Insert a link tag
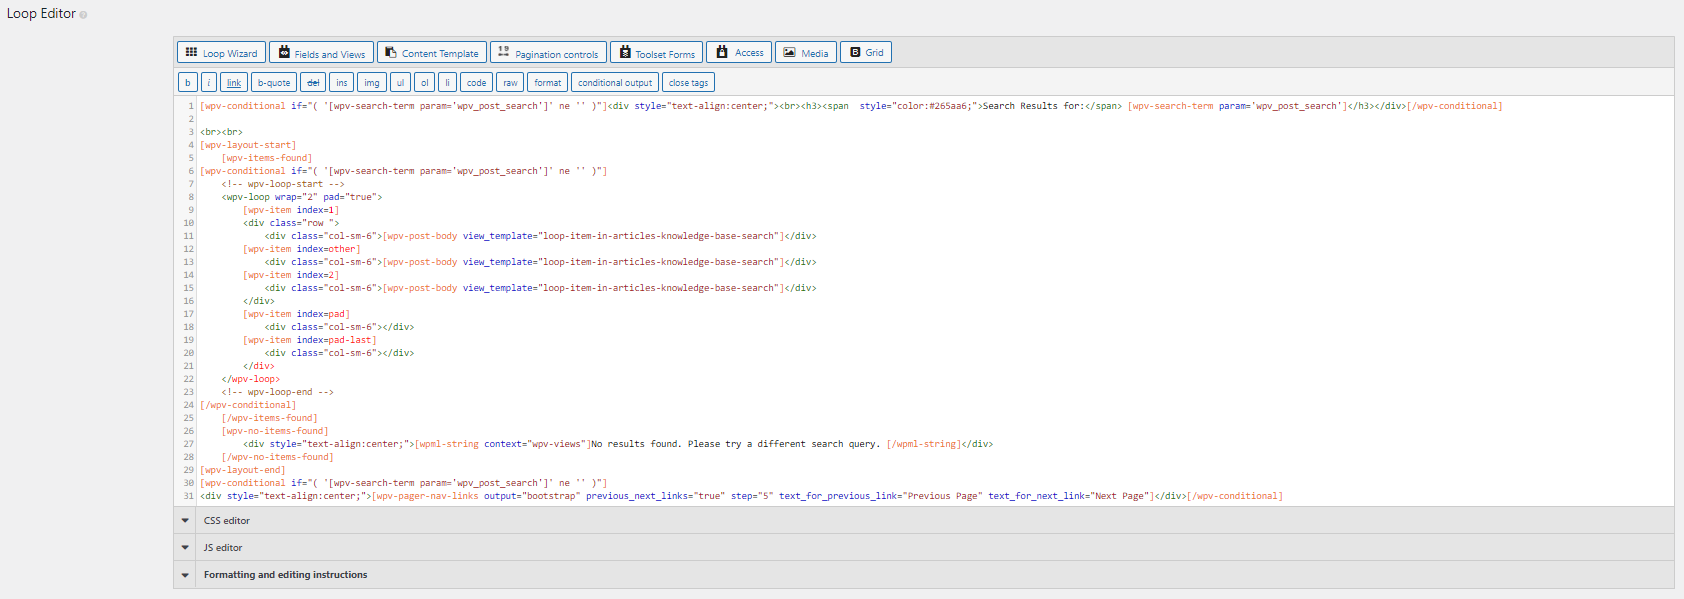Image resolution: width=1684 pixels, height=599 pixels. [233, 83]
